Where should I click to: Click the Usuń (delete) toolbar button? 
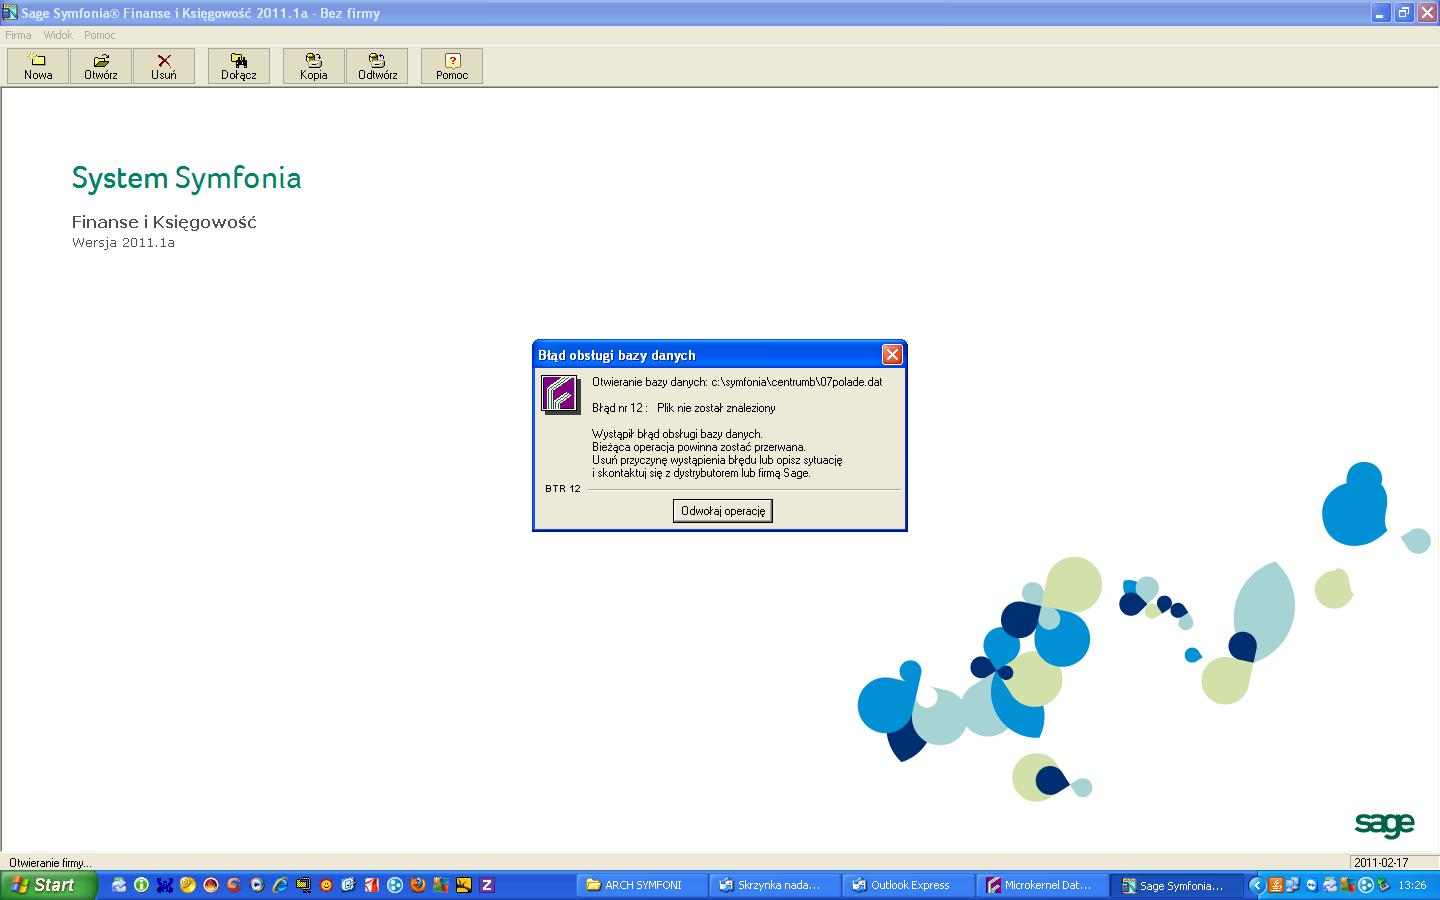tap(164, 66)
